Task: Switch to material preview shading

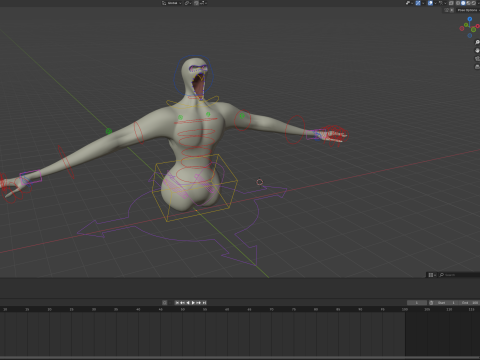Action: (468, 3)
